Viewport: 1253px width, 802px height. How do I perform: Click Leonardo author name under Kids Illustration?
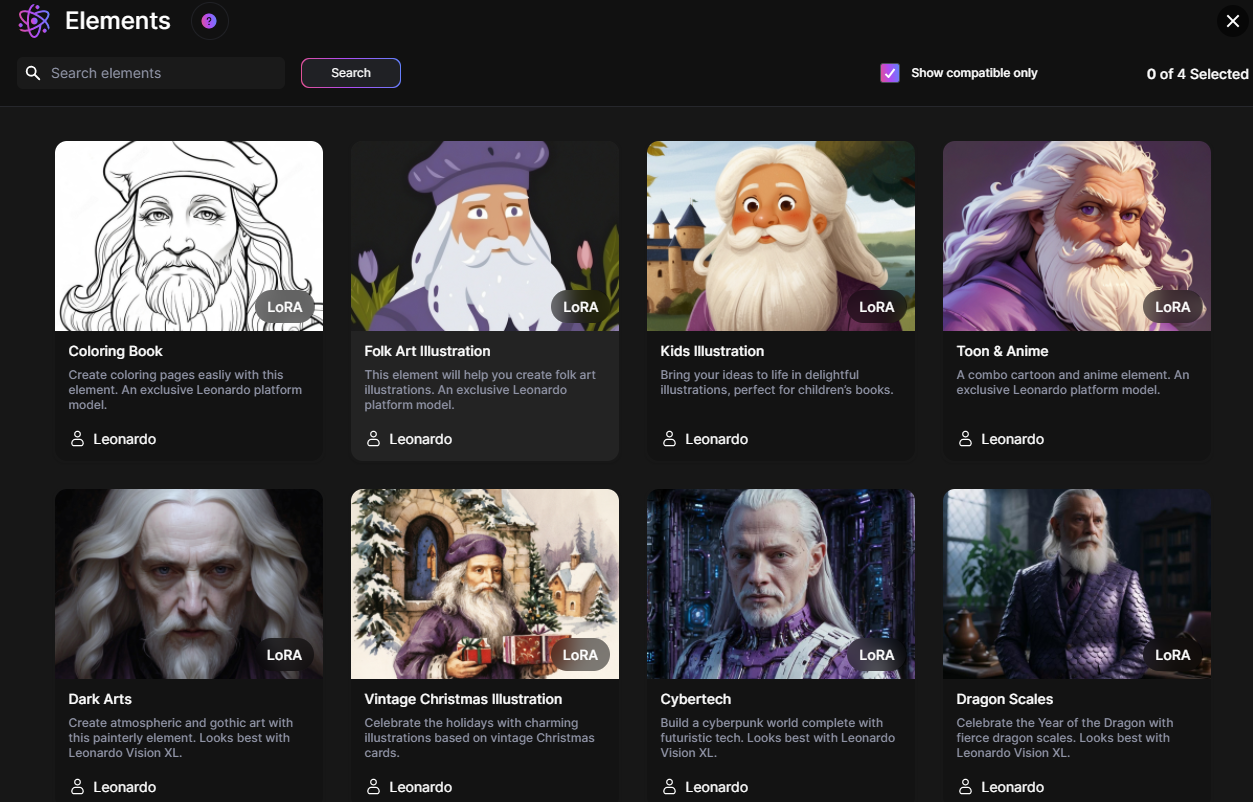coord(717,439)
